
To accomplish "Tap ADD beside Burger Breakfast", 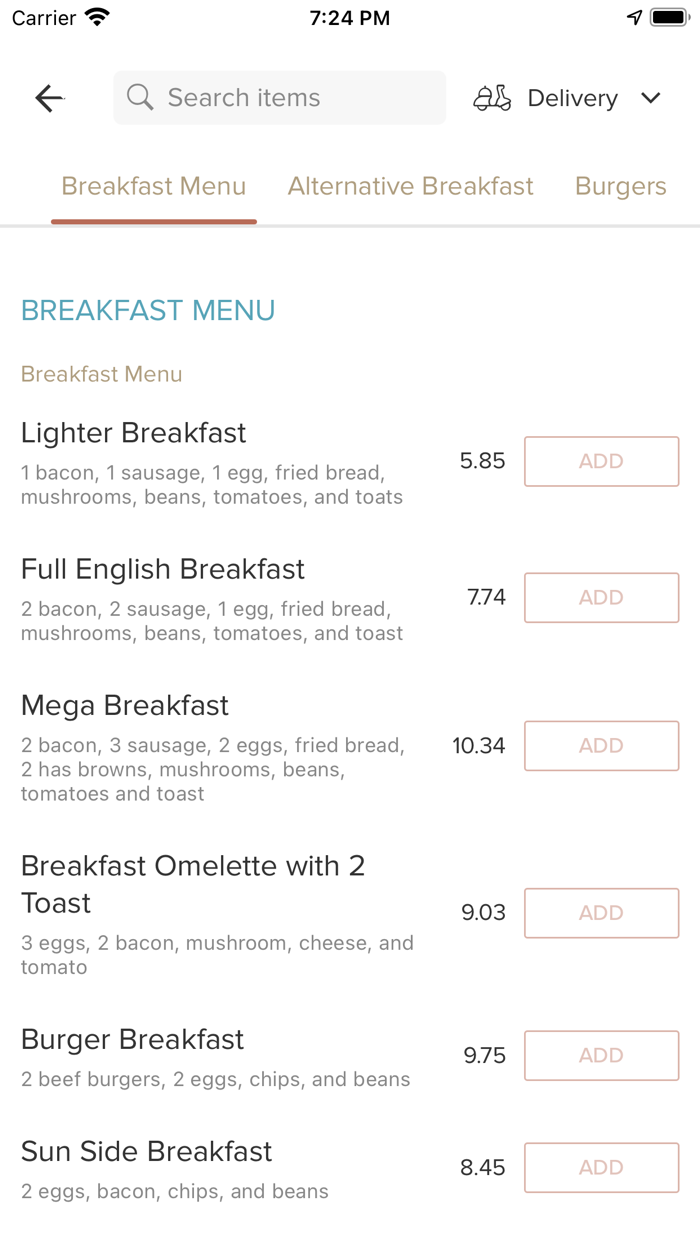I will click(601, 1055).
